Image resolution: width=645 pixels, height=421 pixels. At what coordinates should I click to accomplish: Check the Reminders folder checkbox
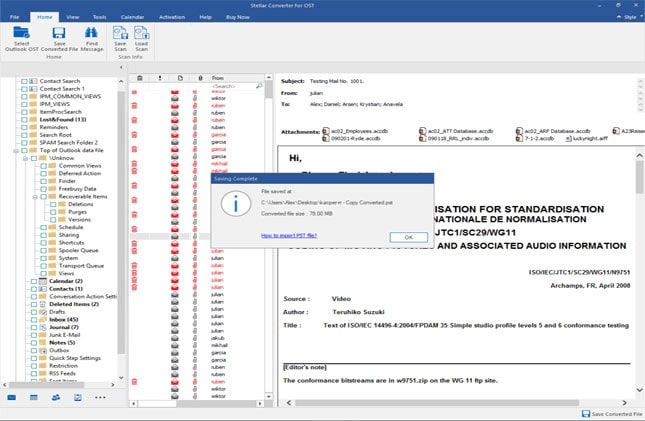coord(24,127)
